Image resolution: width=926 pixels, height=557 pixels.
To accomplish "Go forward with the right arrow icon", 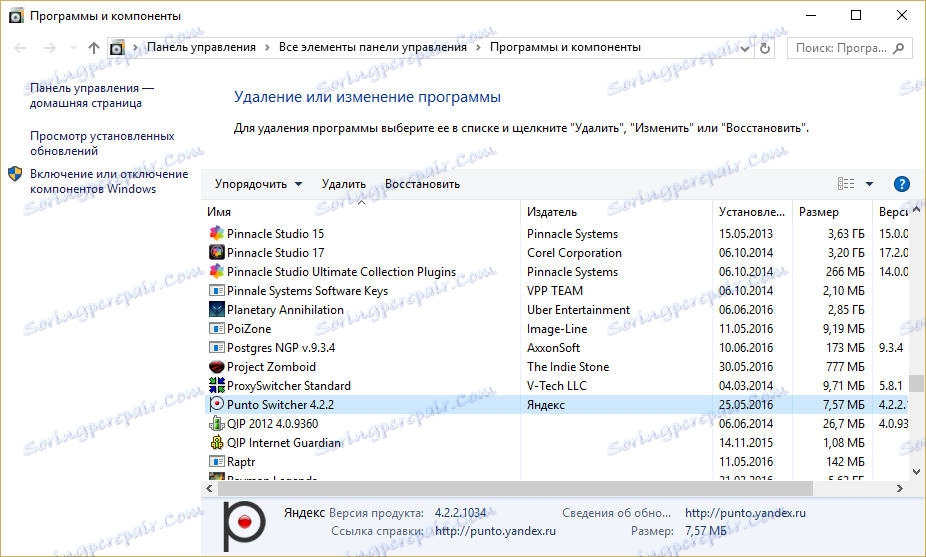I will coord(50,48).
